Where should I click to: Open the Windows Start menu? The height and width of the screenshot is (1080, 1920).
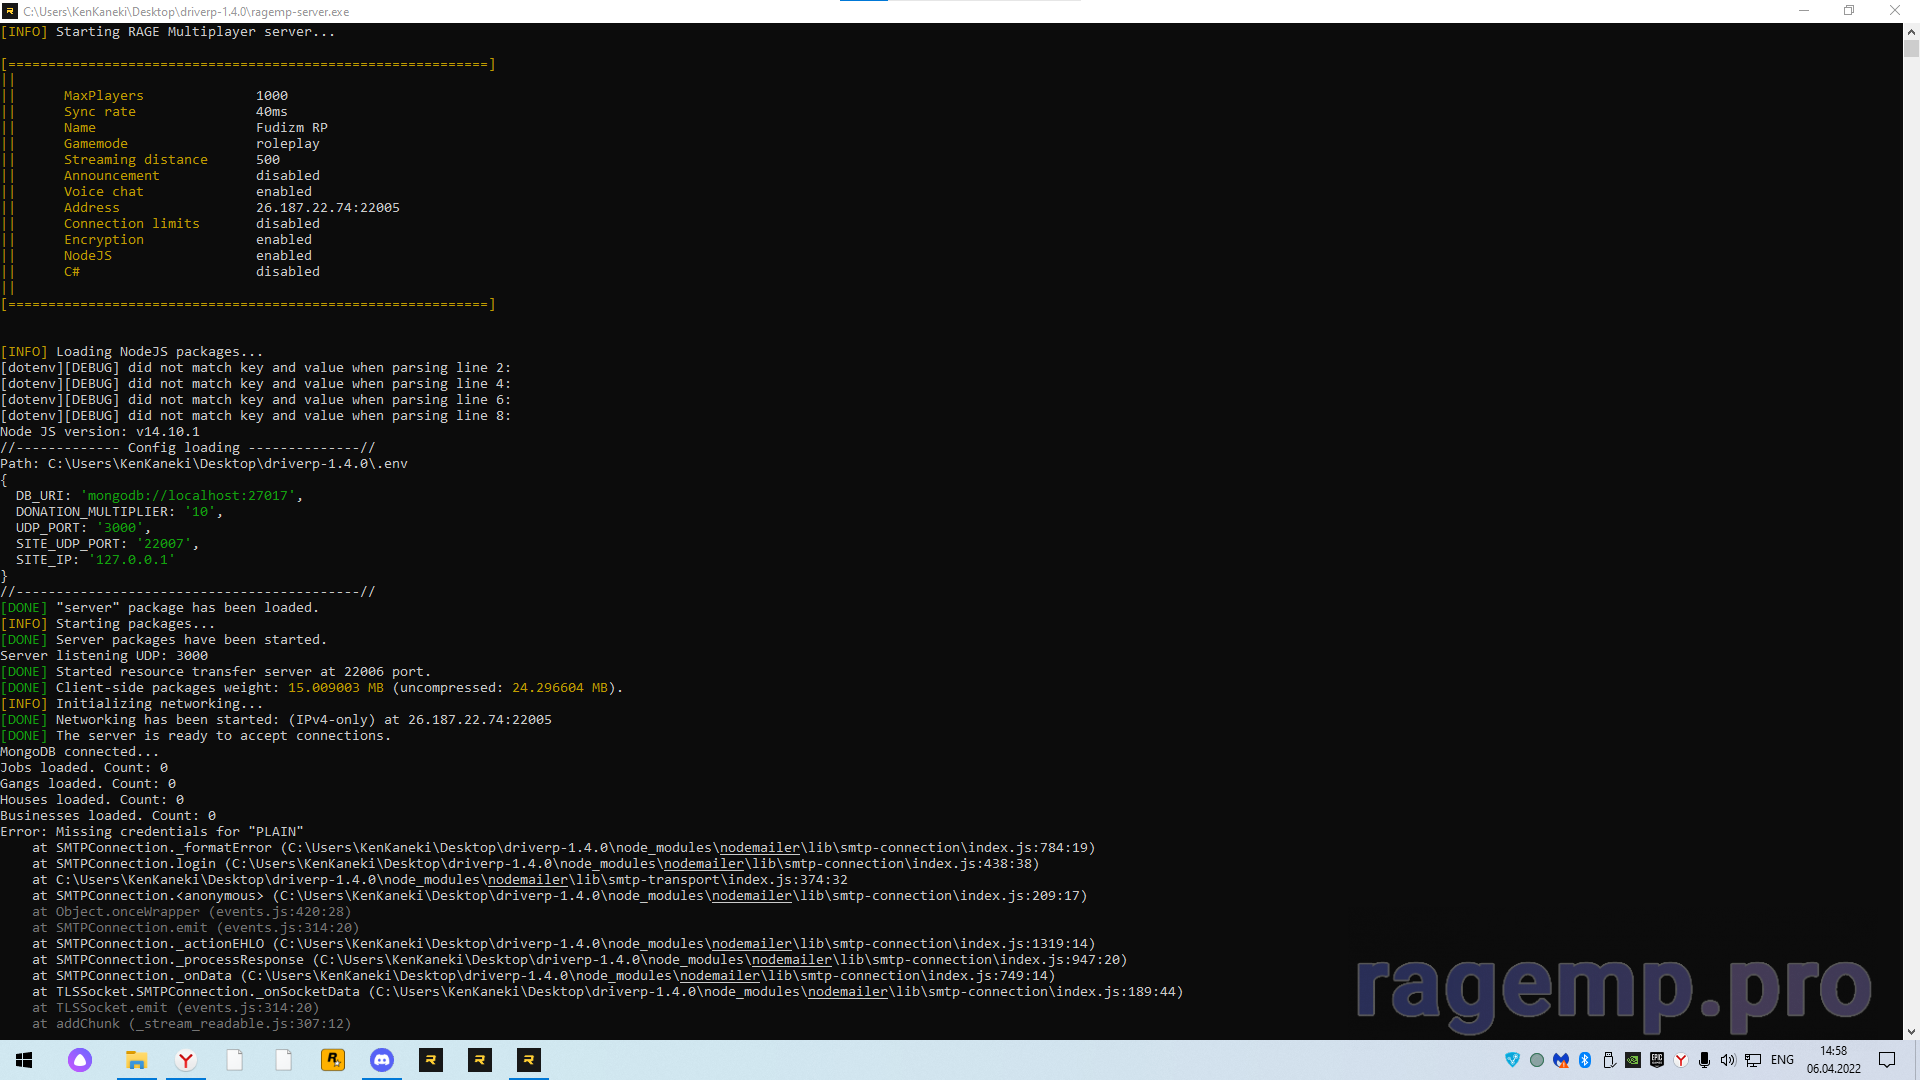tap(24, 1060)
